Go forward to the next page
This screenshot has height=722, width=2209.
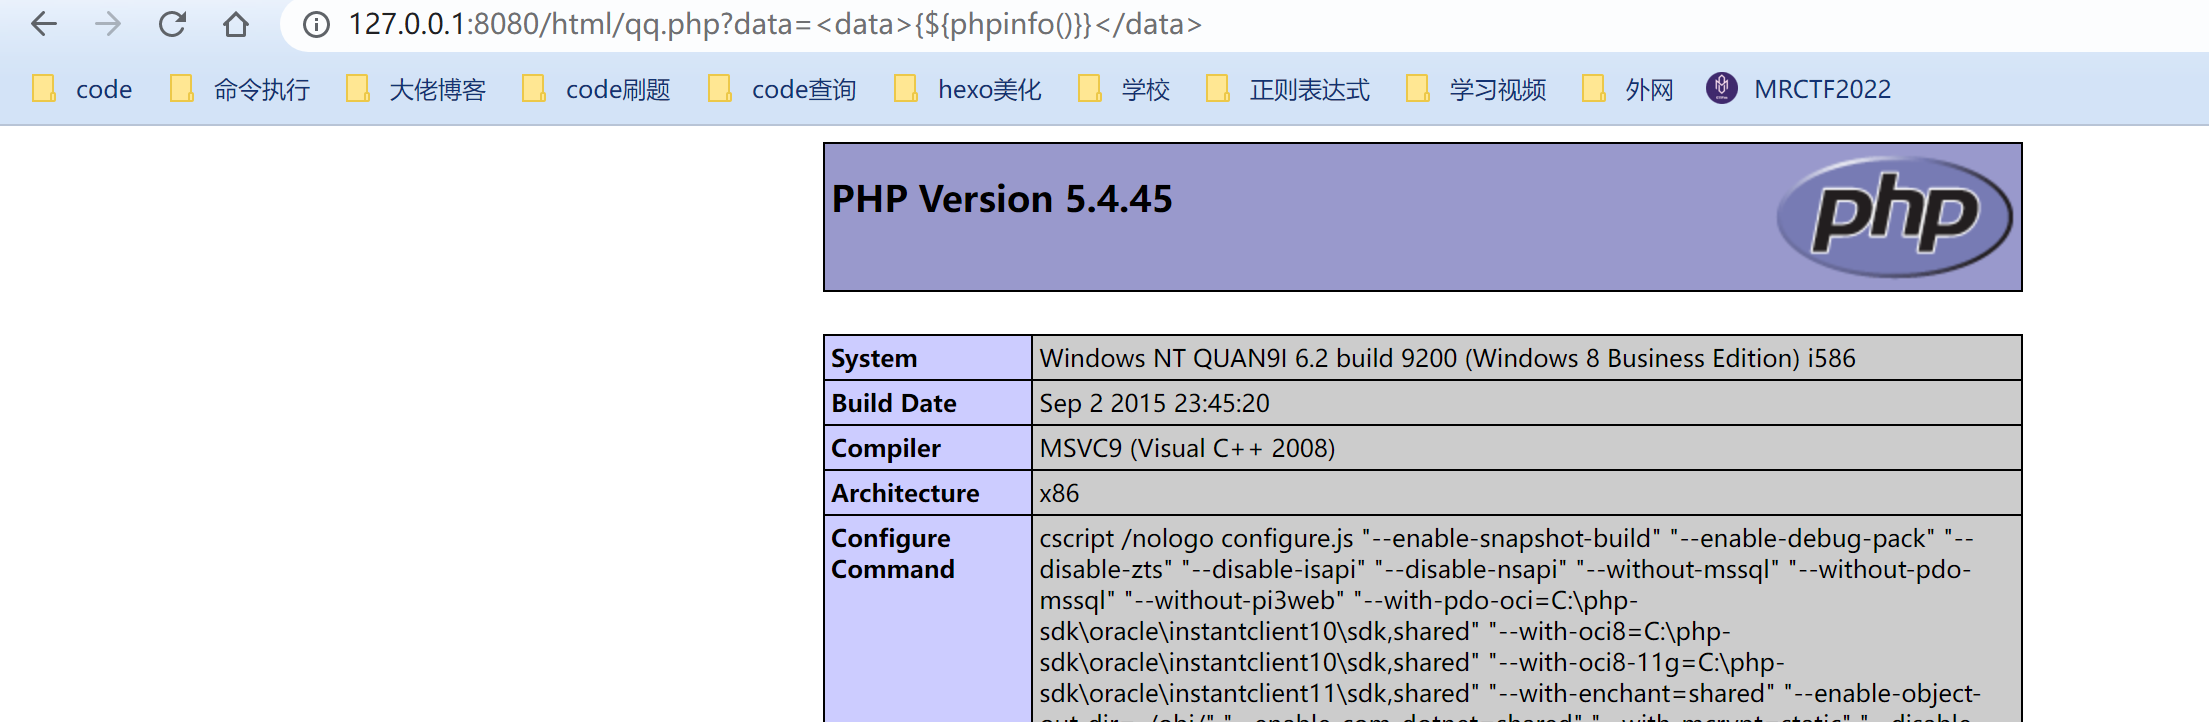pyautogui.click(x=108, y=24)
